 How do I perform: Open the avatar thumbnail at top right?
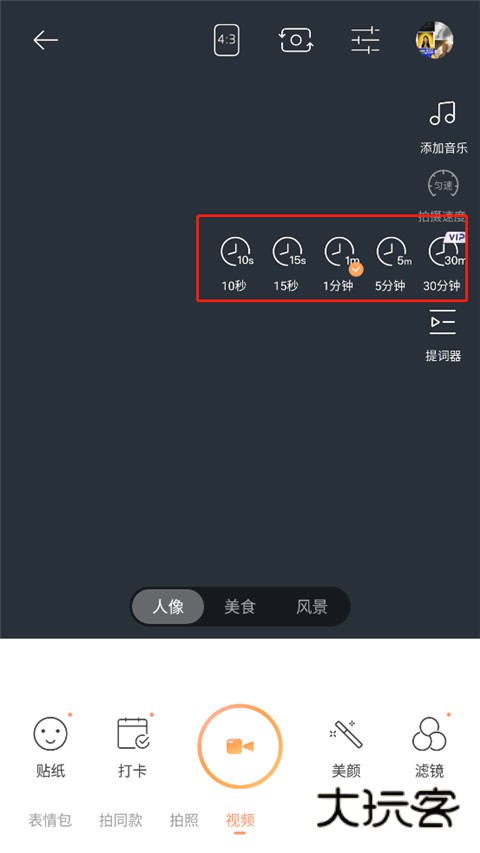coord(434,40)
